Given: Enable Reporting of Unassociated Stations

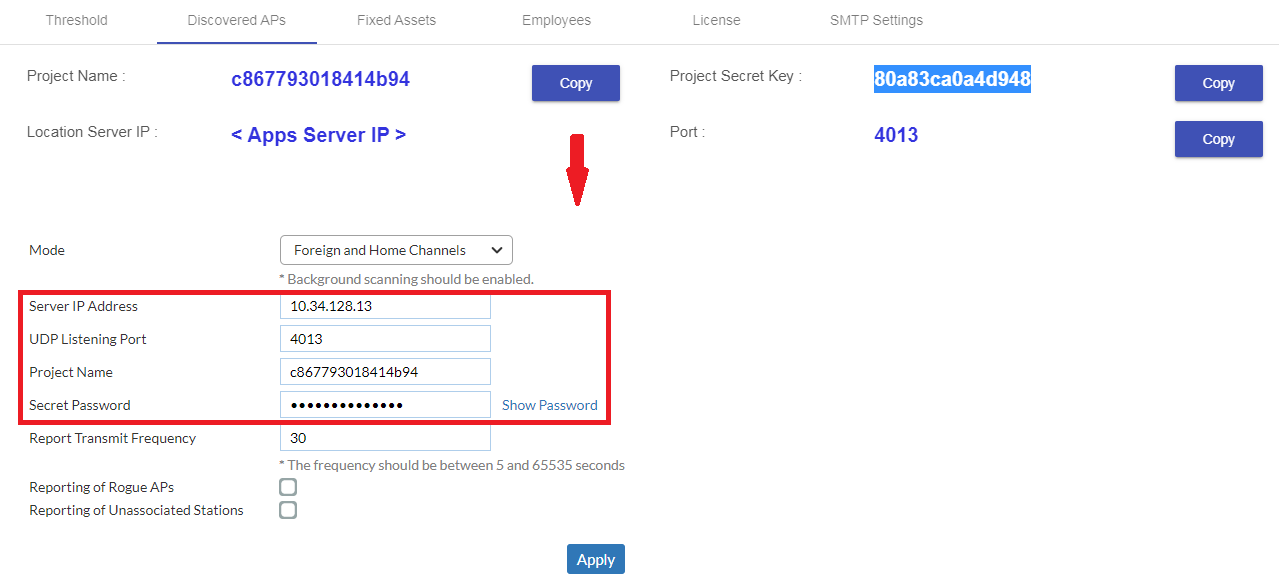Looking at the screenshot, I should click(288, 510).
